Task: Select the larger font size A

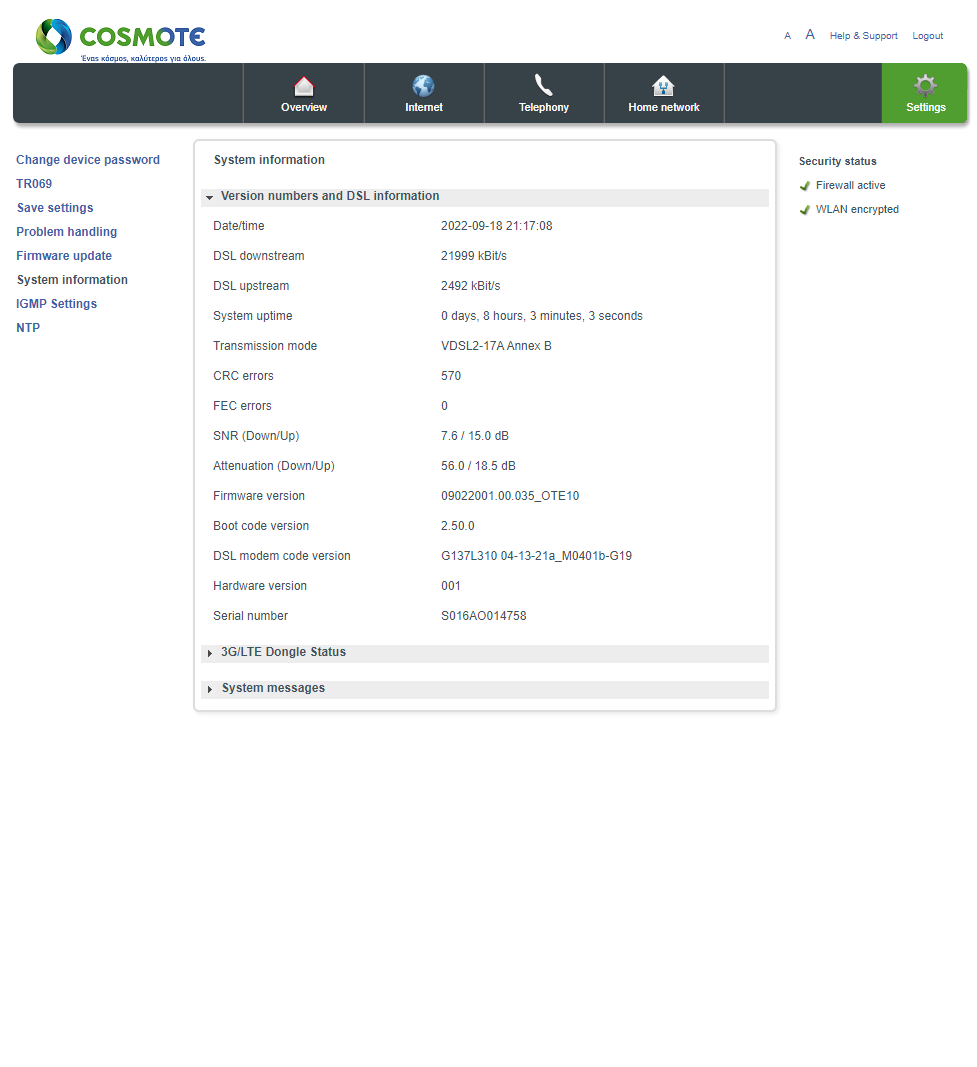Action: click(810, 35)
